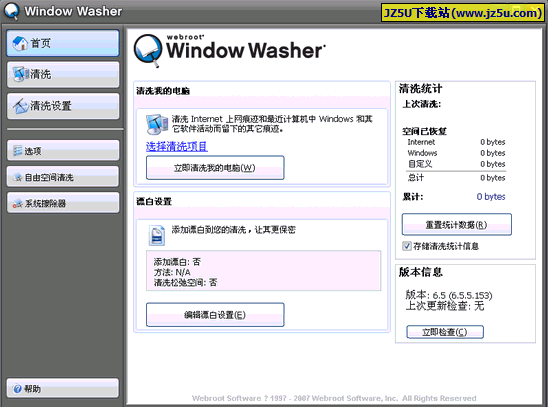Click the 上次清洗 label
The width and height of the screenshot is (548, 407).
pyautogui.click(x=421, y=104)
